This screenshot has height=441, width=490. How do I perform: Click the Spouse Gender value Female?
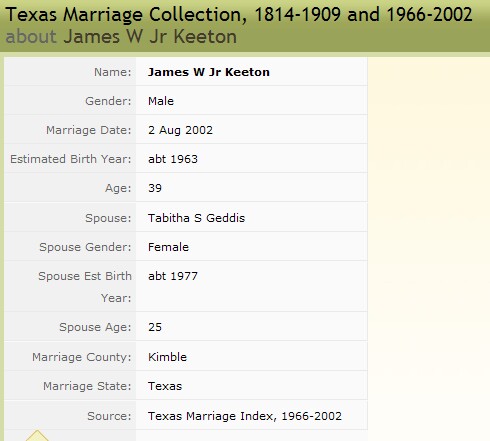click(x=168, y=247)
